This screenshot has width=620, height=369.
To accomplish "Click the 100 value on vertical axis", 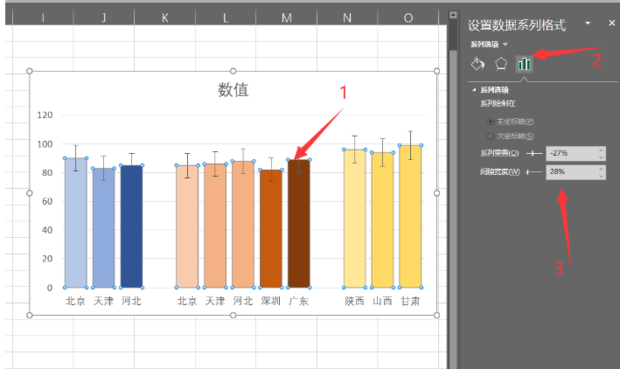I will [x=45, y=144].
